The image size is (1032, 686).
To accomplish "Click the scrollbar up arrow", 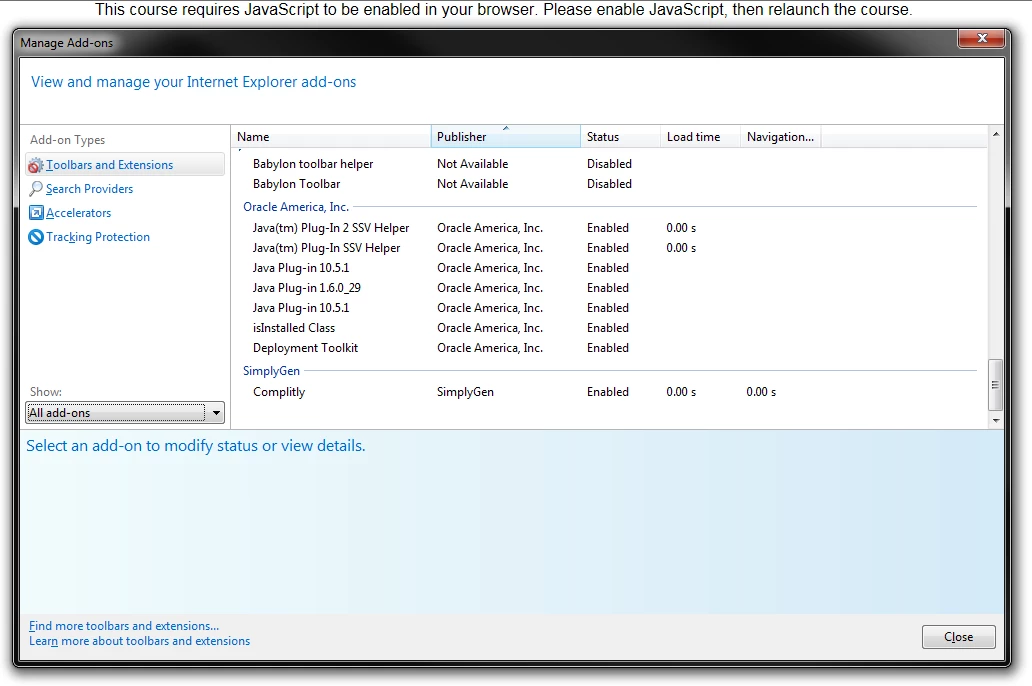I will [x=996, y=134].
